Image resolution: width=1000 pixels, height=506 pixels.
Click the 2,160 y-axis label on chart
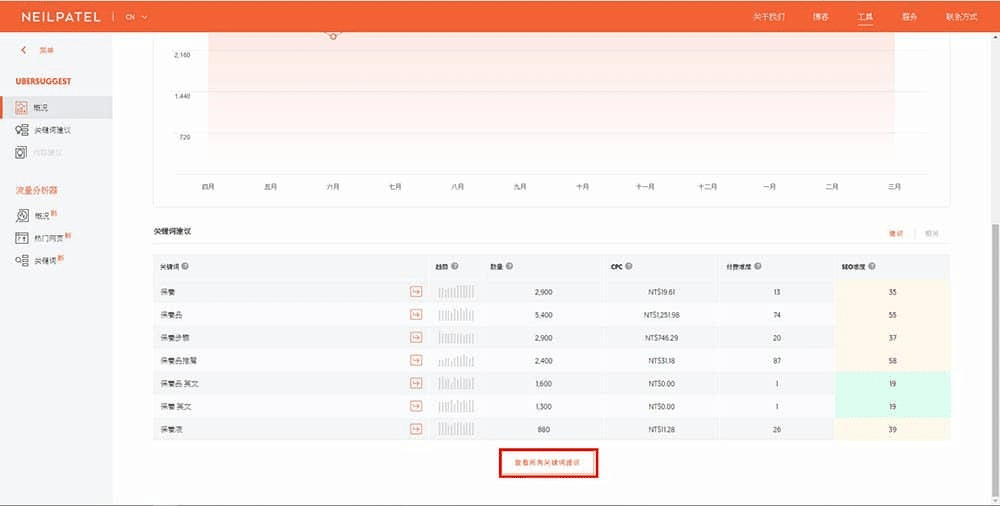182,55
